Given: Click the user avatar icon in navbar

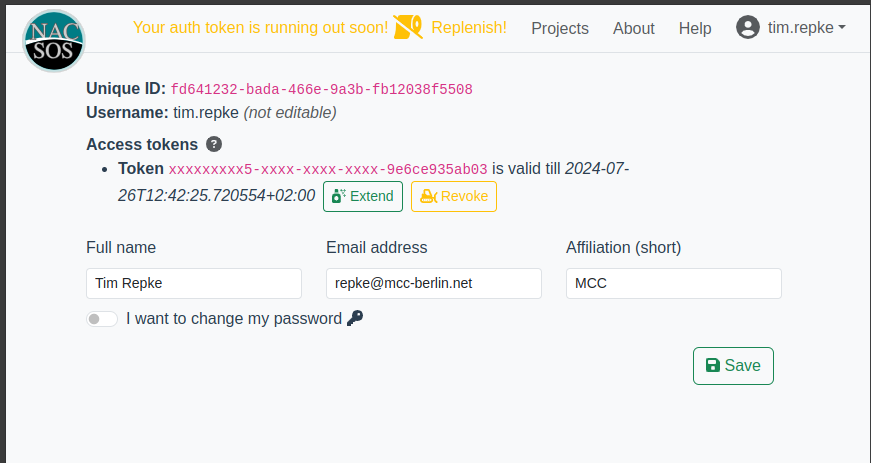Looking at the screenshot, I should pyautogui.click(x=747, y=28).
